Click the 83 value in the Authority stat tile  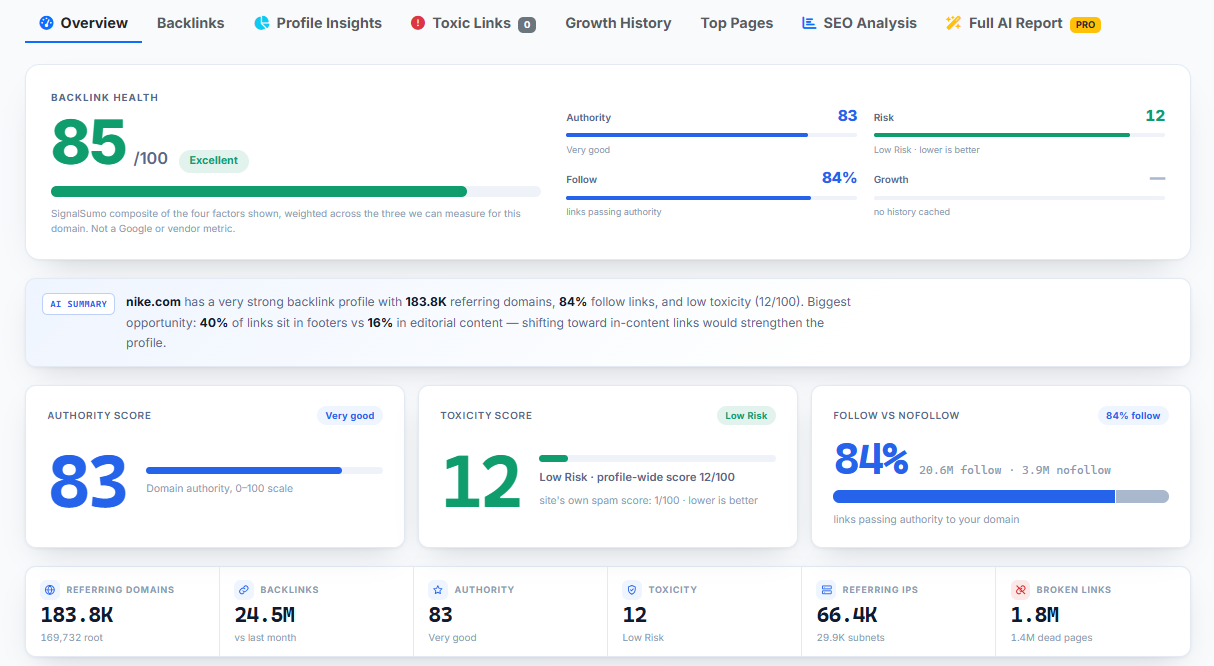[441, 615]
